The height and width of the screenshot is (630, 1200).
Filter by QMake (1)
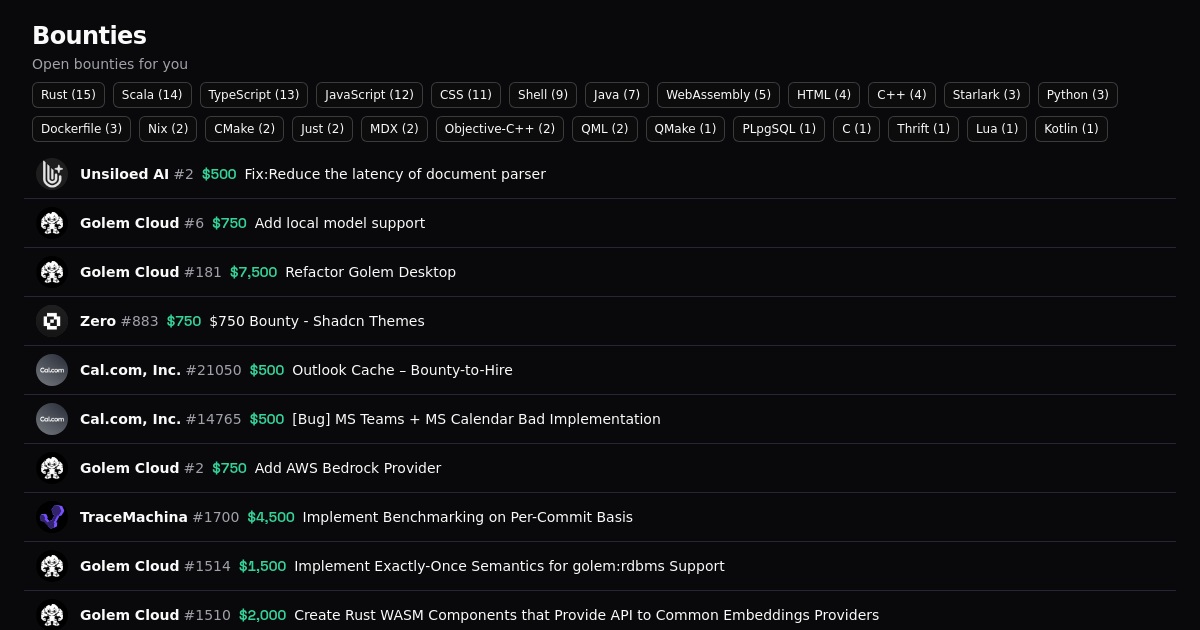click(685, 129)
